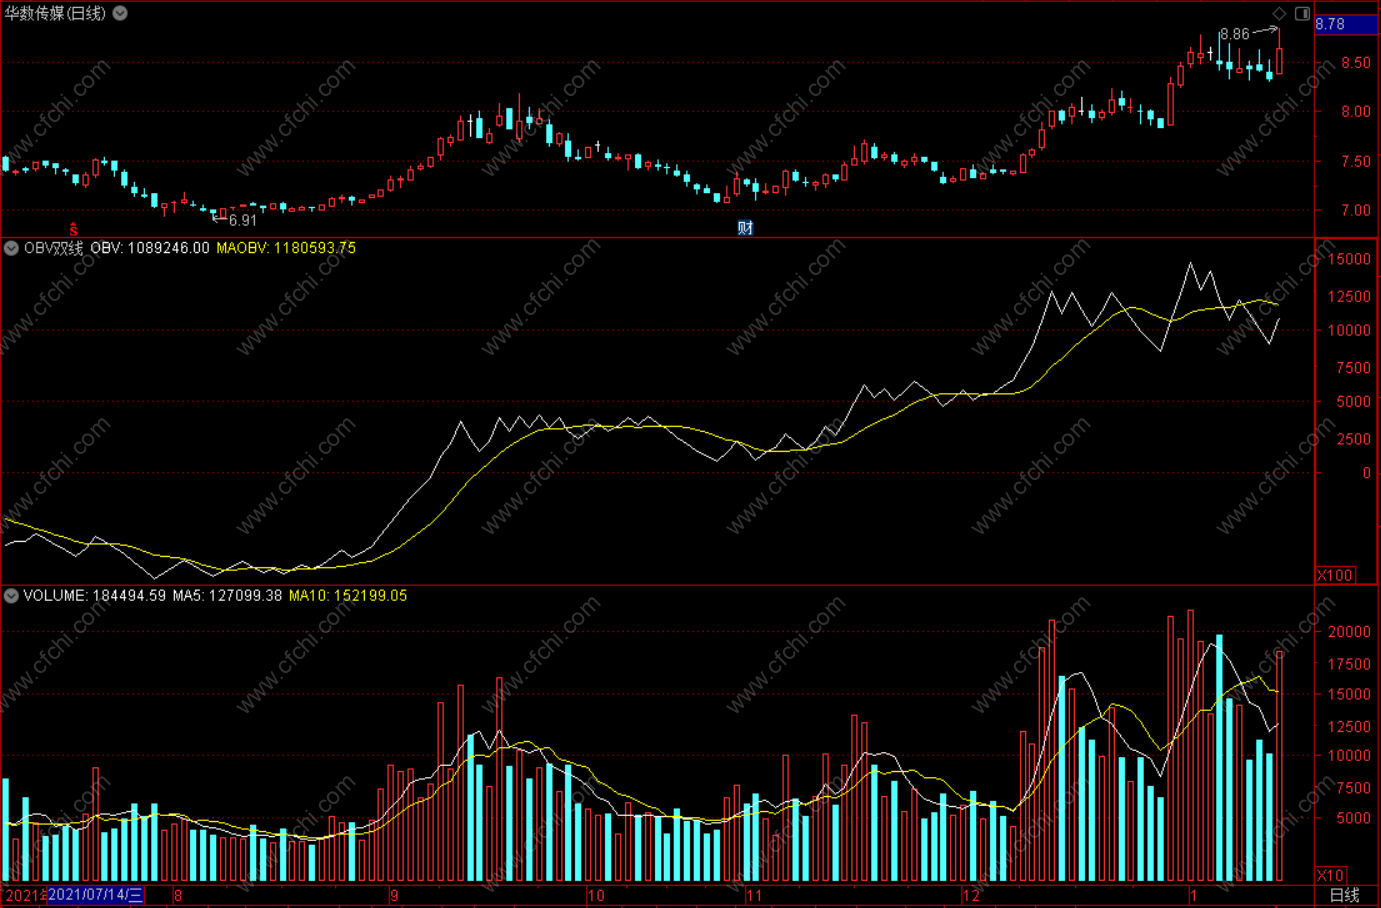Screen dimensions: 1381x908
Task: Click the yellow MA10 volume label
Action: pos(348,596)
